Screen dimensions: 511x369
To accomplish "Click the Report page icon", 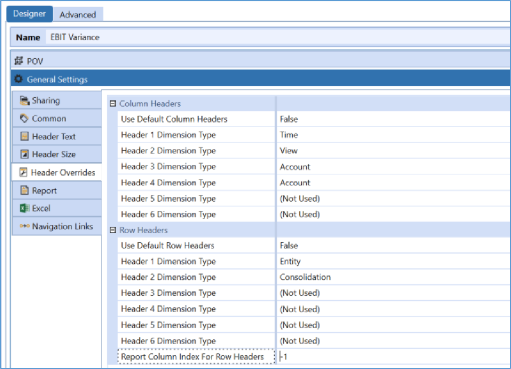I will pyautogui.click(x=24, y=190).
